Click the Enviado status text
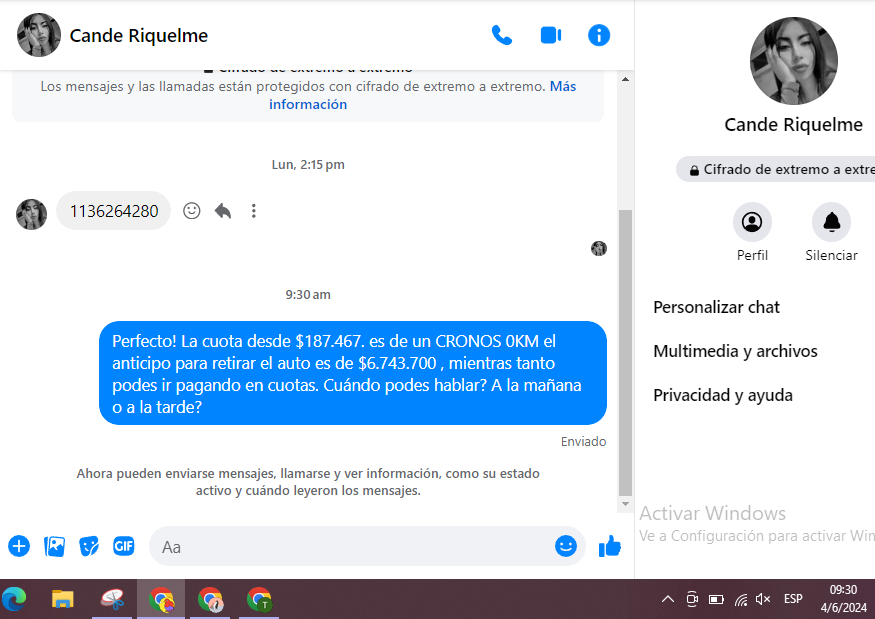875x619 pixels. pyautogui.click(x=583, y=441)
